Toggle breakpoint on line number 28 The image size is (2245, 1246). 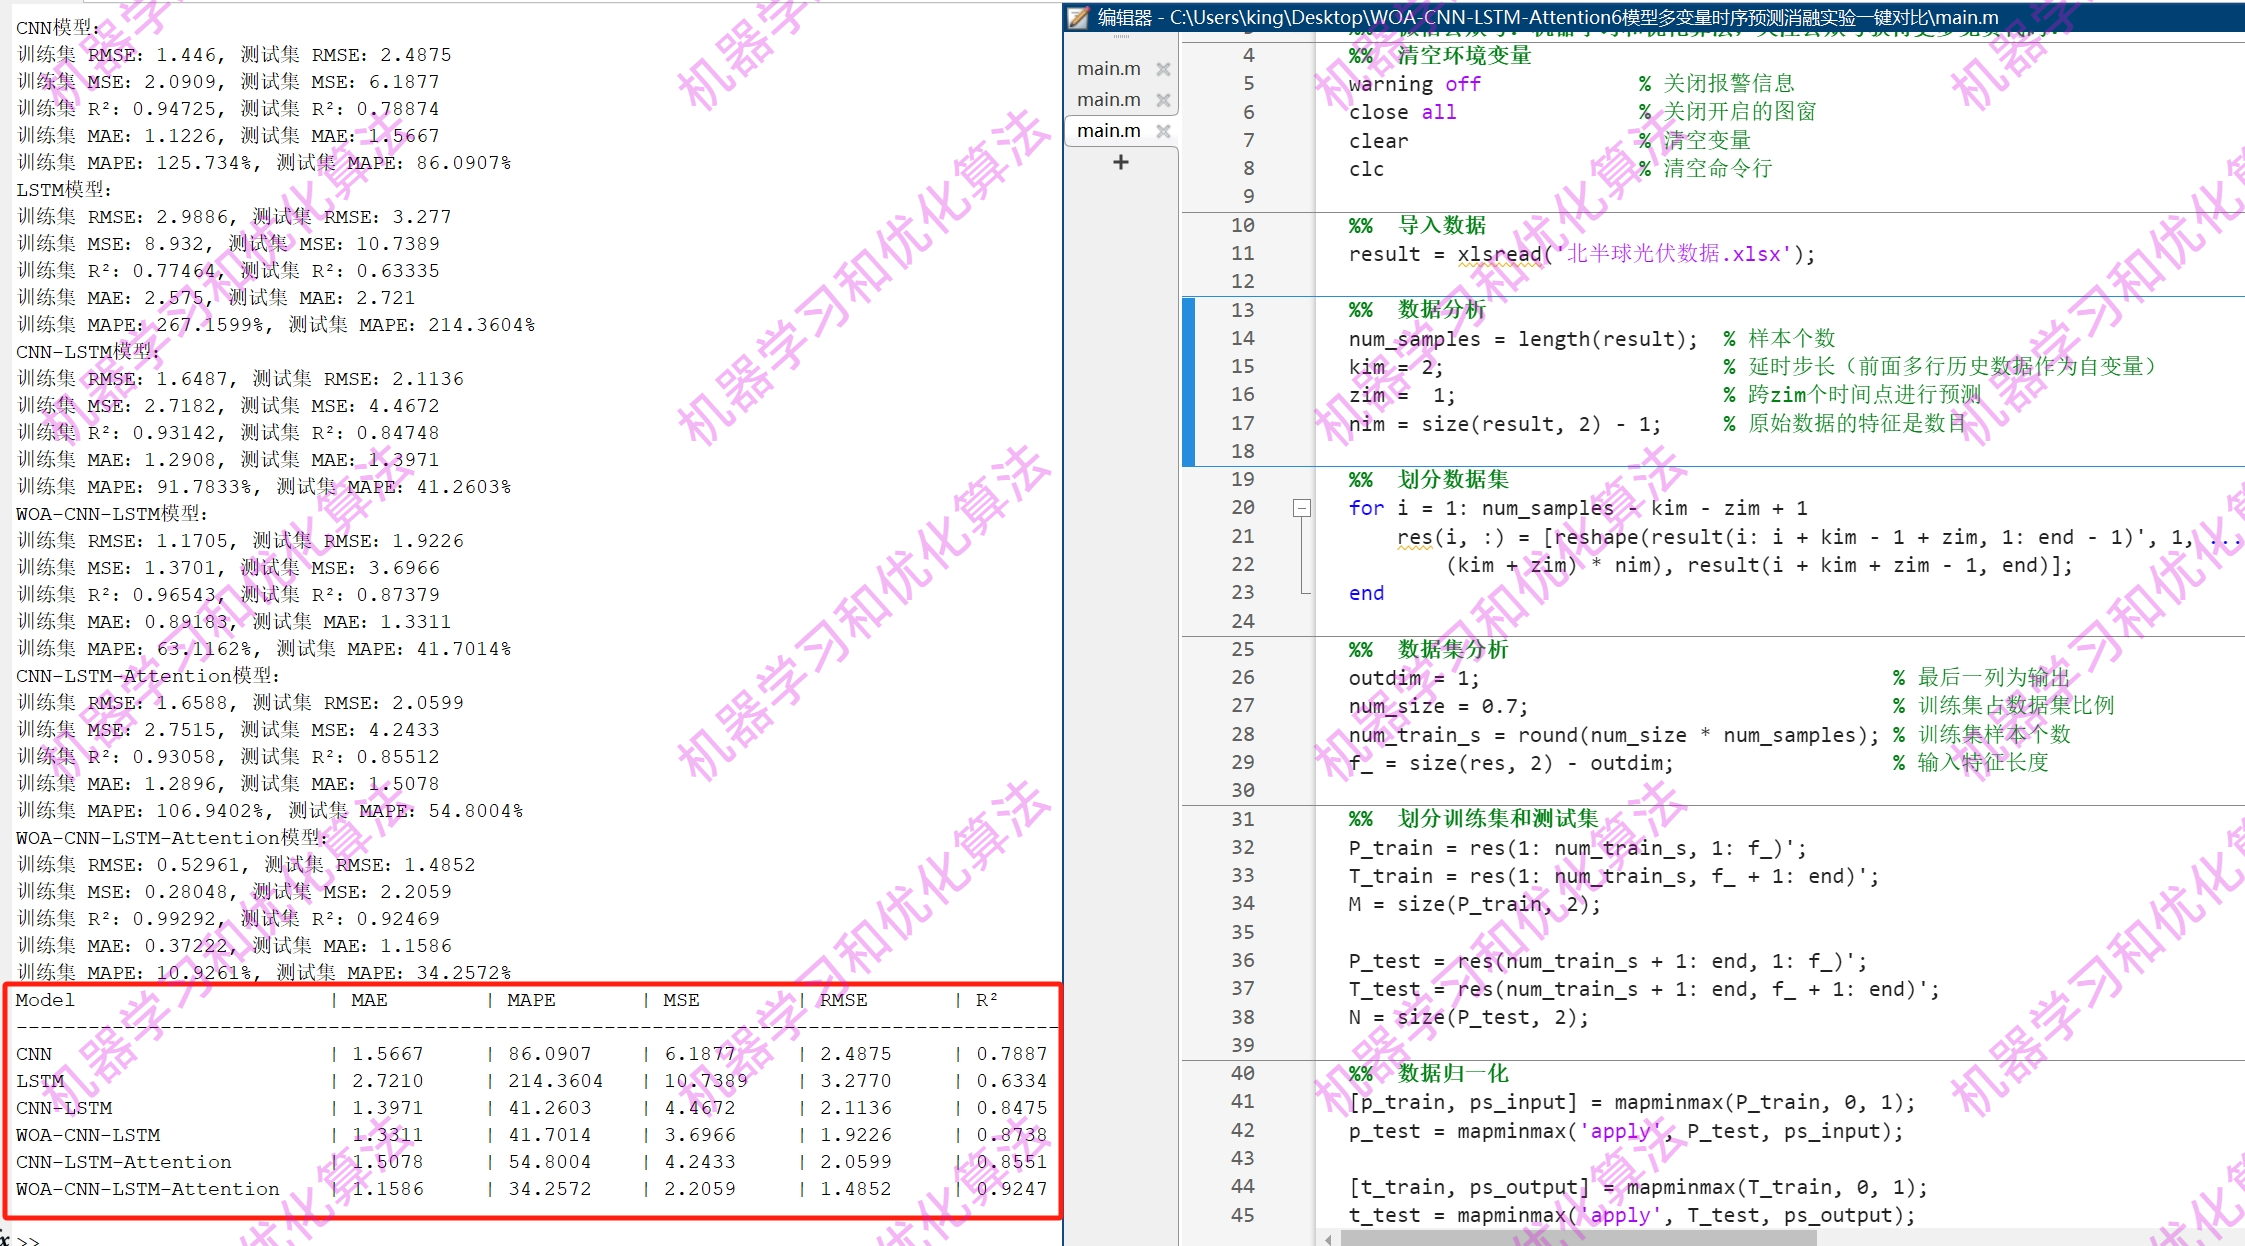coord(1242,735)
